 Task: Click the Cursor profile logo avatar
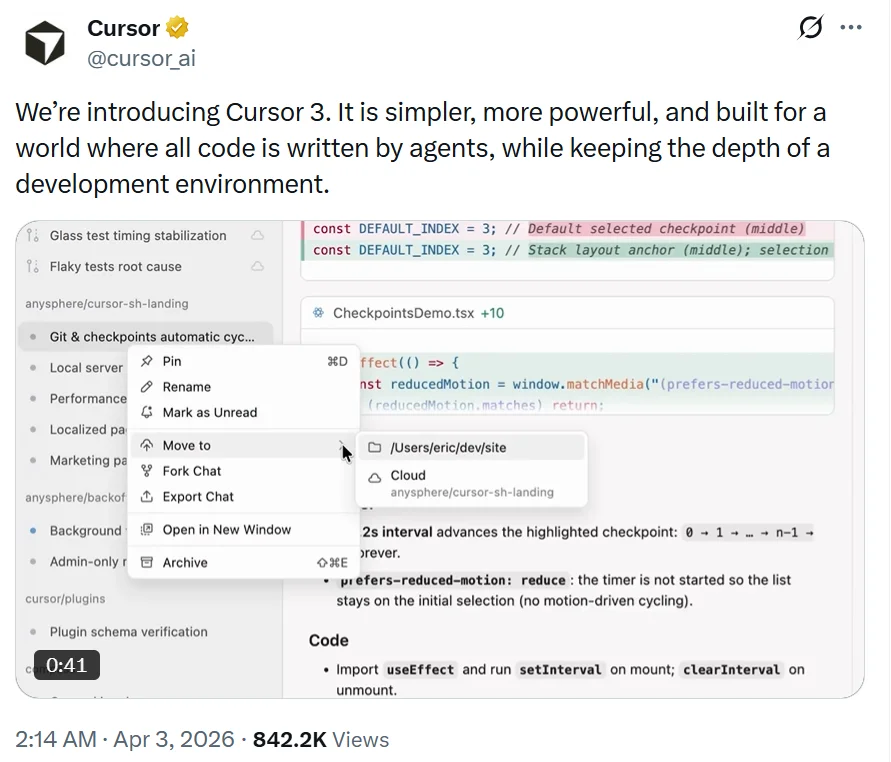pos(44,42)
